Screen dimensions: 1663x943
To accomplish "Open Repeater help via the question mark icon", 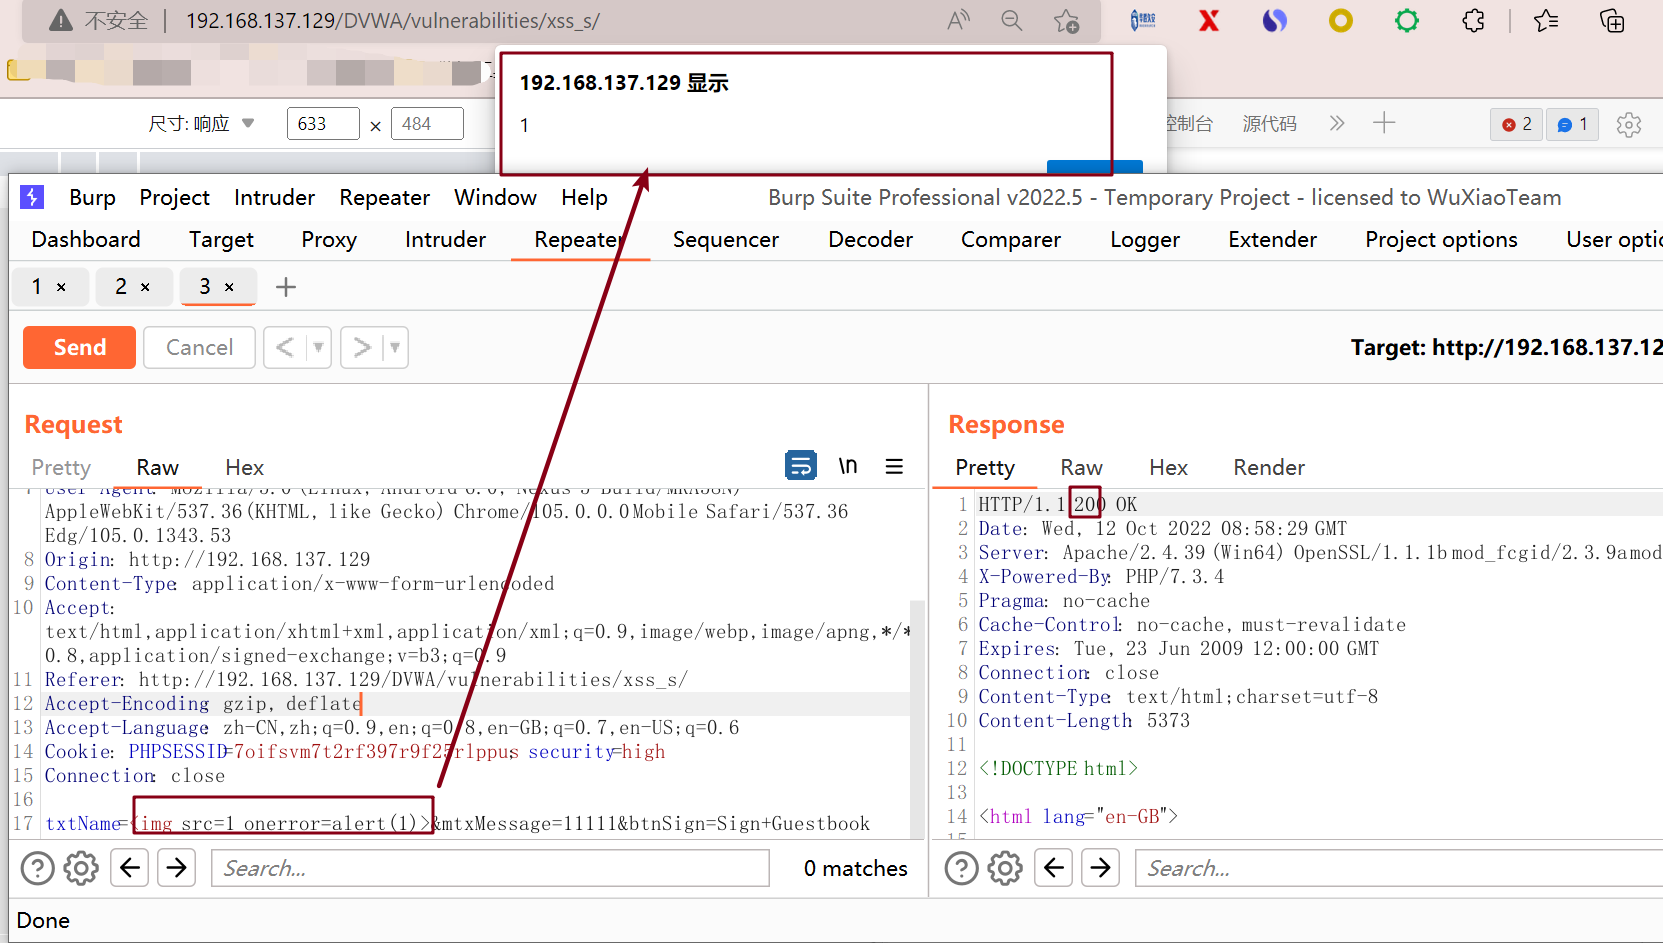I will 37,867.
